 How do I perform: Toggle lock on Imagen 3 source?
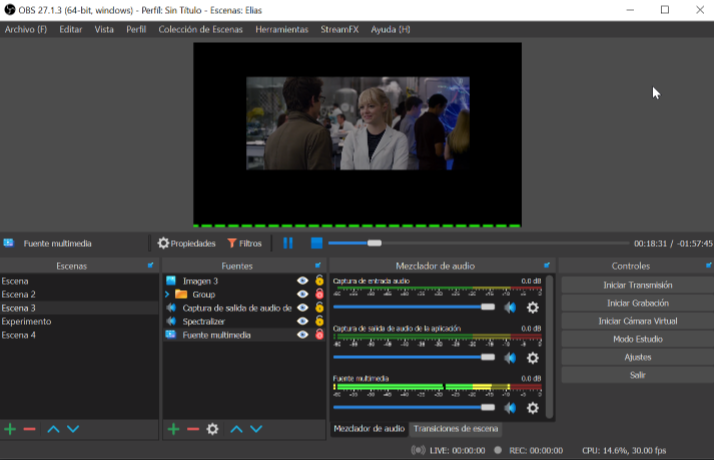point(320,281)
